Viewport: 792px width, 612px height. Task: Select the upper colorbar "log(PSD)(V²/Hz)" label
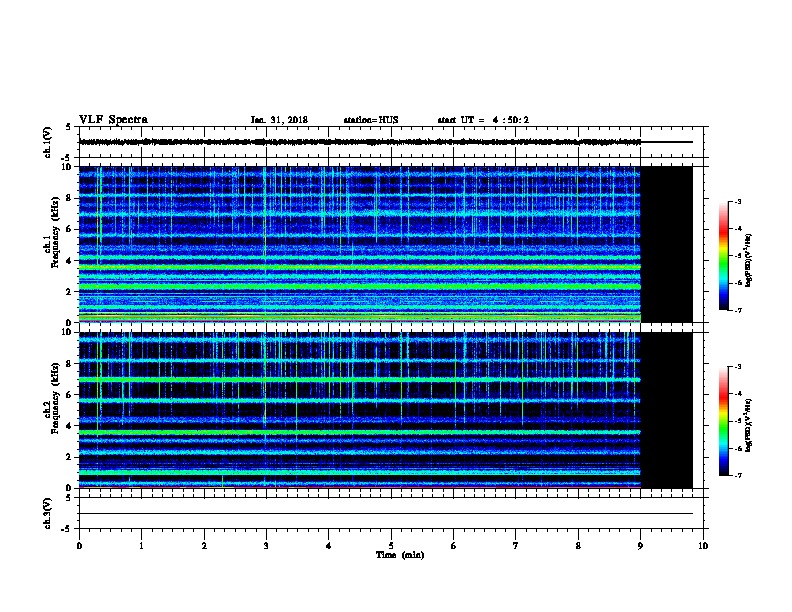[749, 260]
